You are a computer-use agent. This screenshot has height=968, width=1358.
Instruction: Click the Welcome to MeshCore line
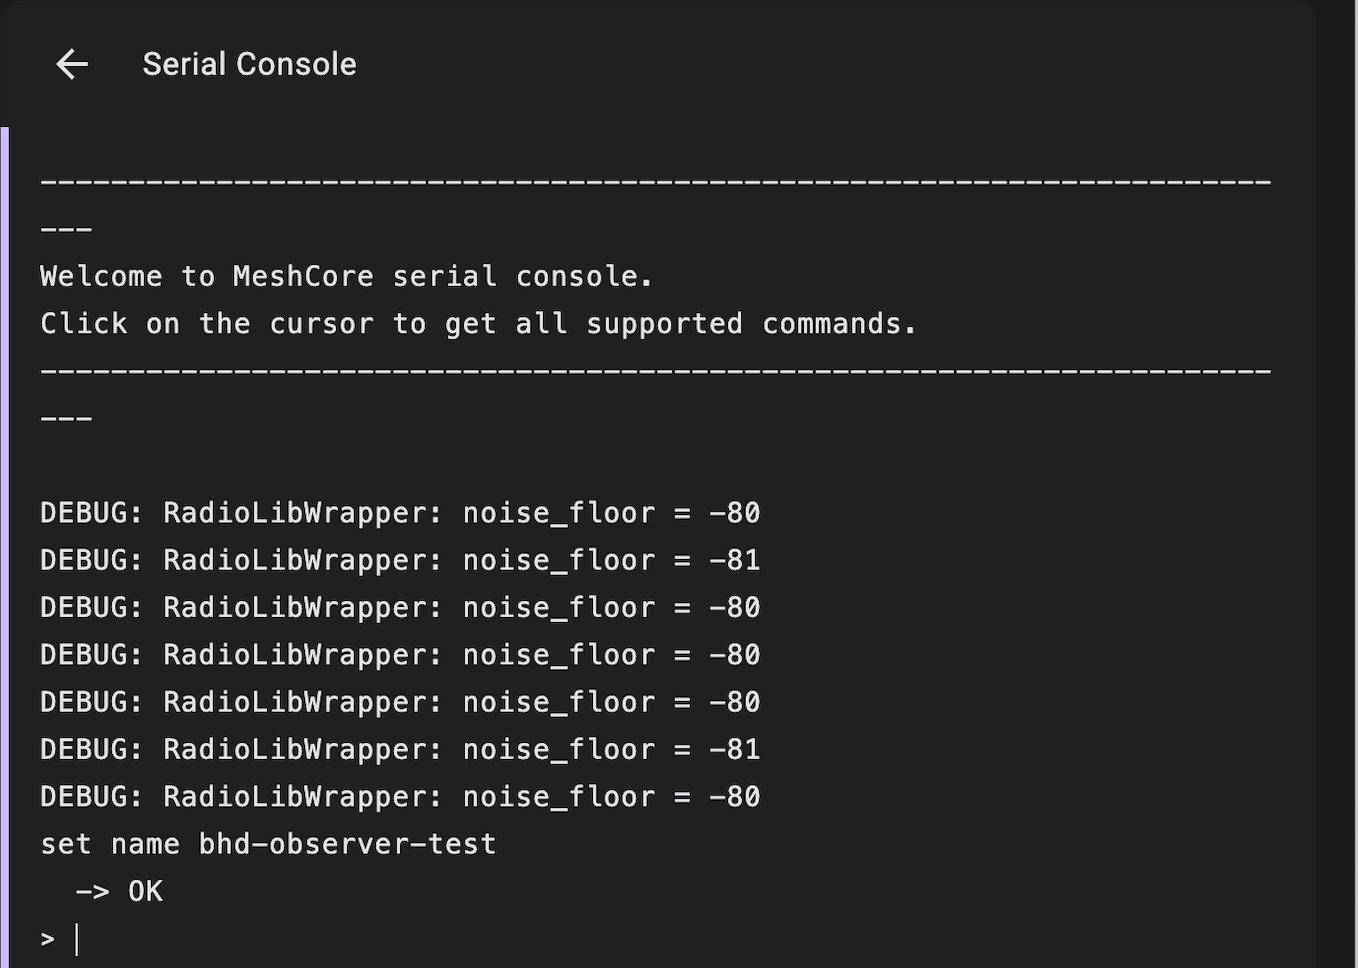[346, 276]
